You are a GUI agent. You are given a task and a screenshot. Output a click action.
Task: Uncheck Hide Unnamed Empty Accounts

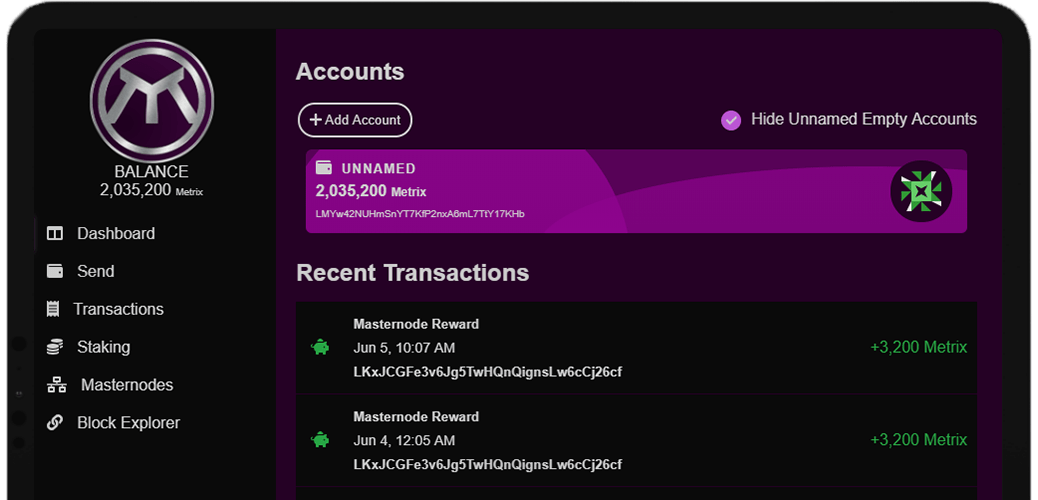(x=731, y=120)
